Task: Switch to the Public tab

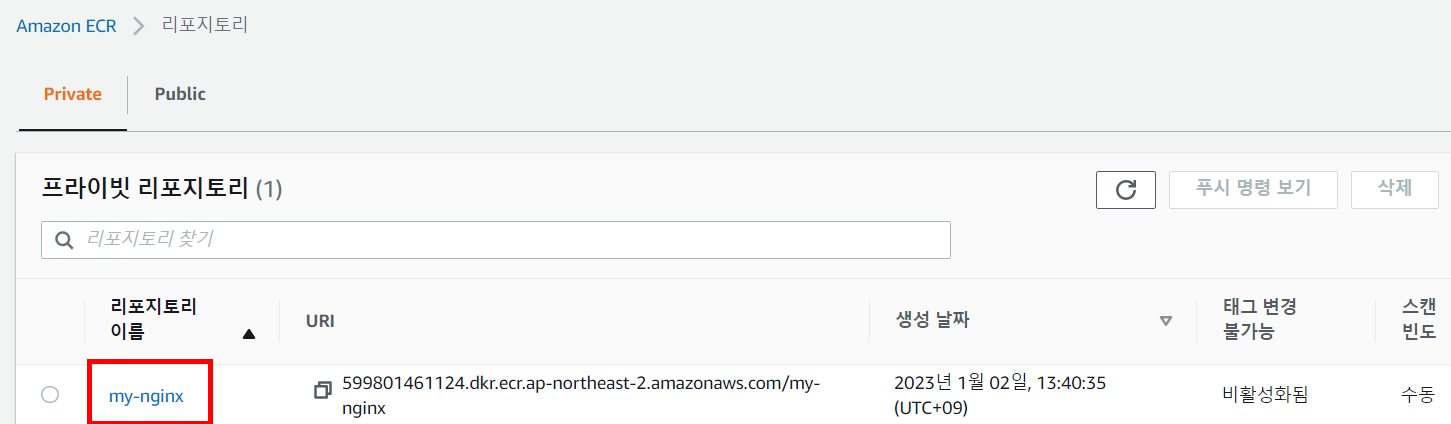Action: (180, 94)
